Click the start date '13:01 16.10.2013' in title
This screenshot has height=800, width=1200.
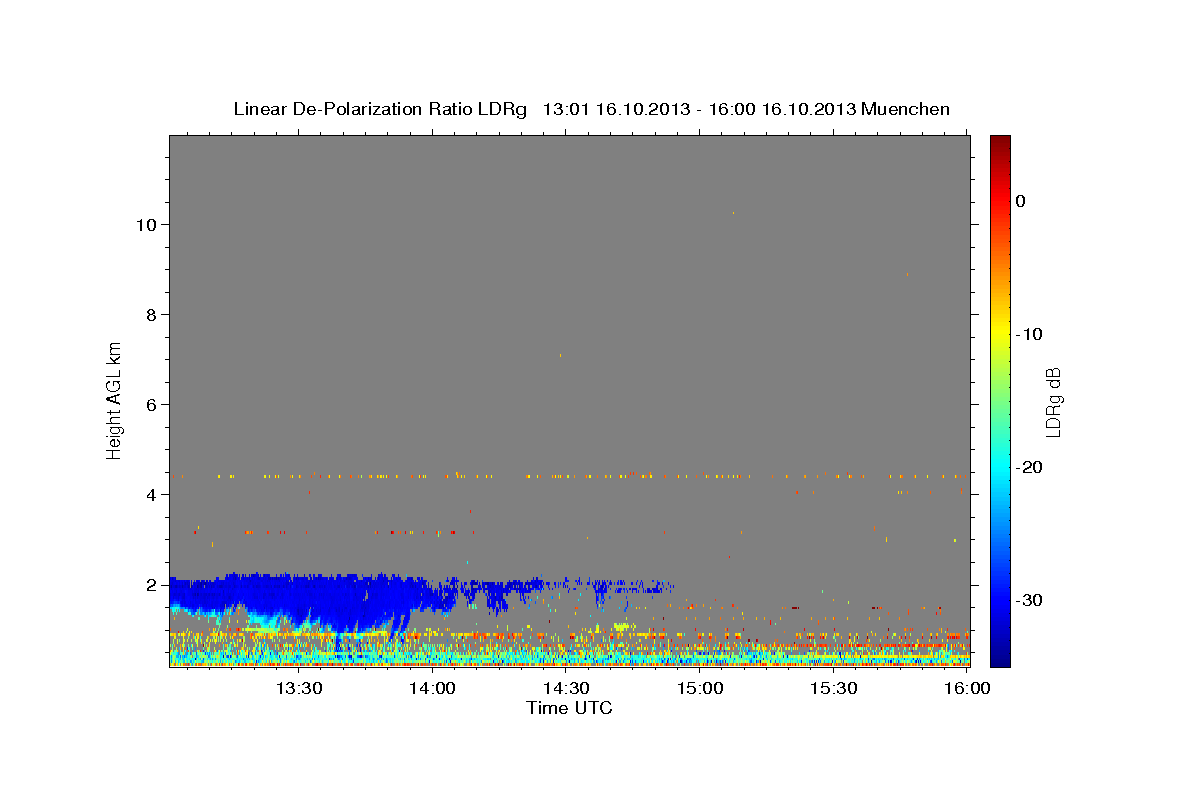616,109
